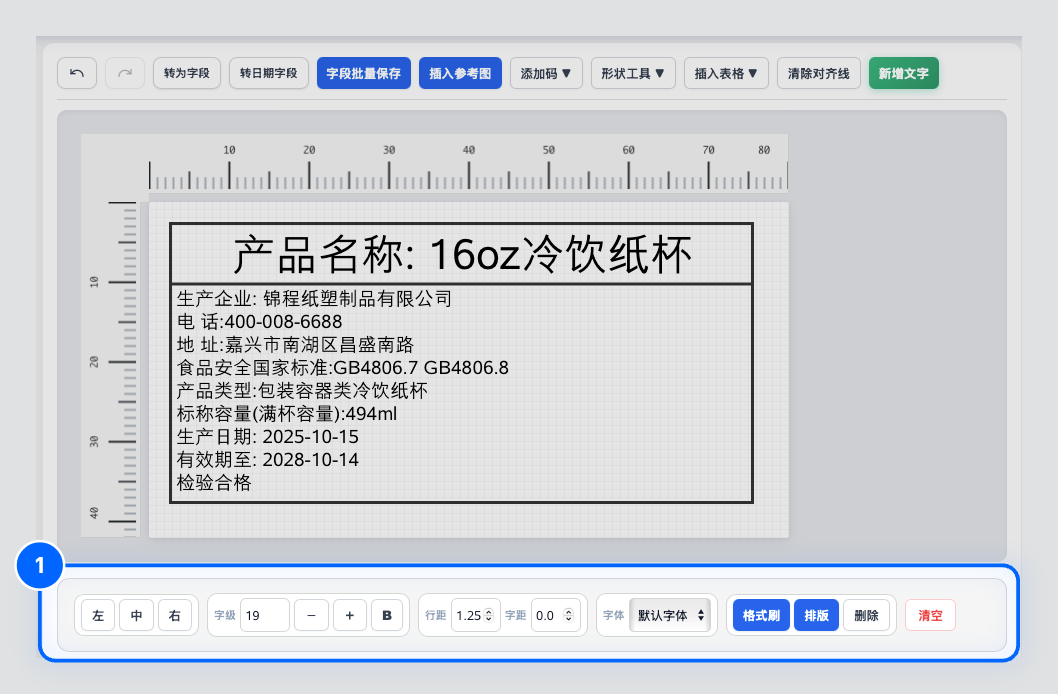
Task: Click 新增文字 to add new text
Action: pos(903,72)
